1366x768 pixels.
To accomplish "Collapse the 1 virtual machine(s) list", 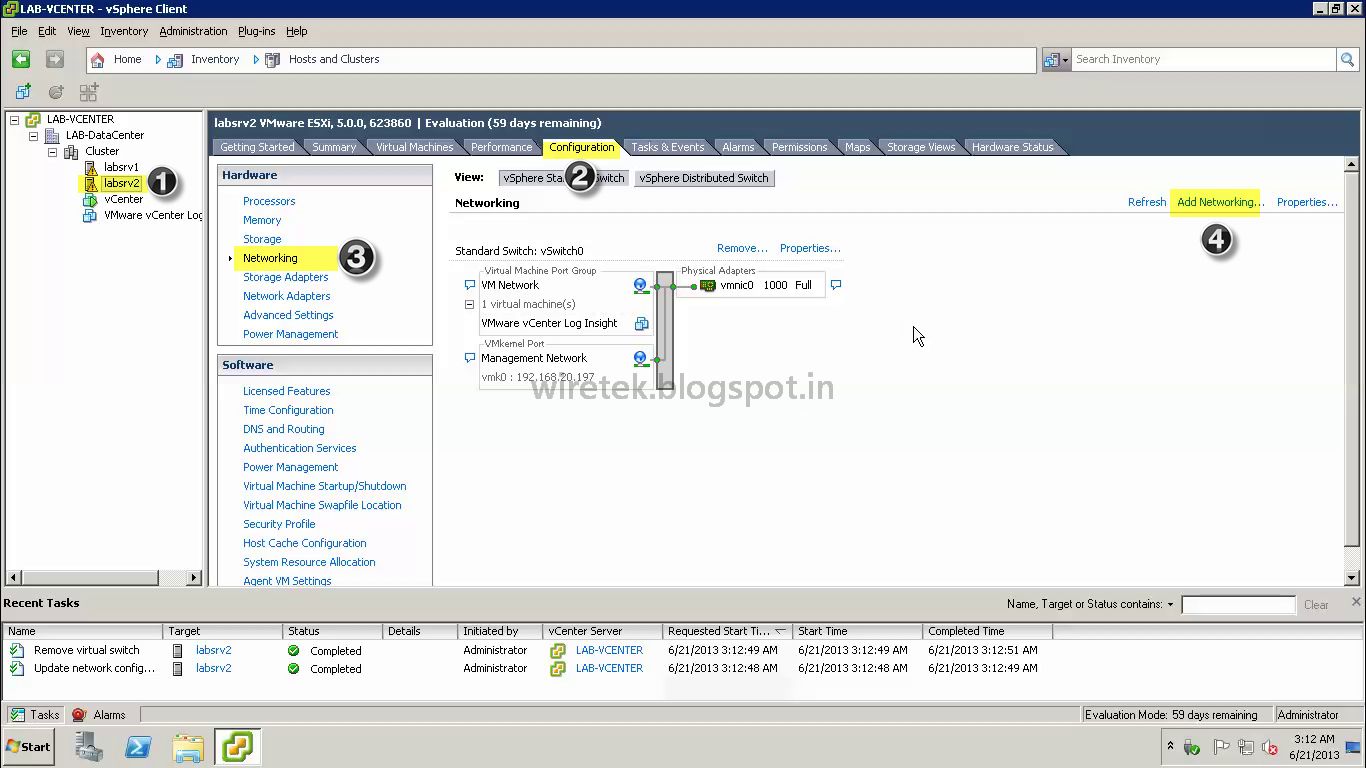I will (x=470, y=304).
